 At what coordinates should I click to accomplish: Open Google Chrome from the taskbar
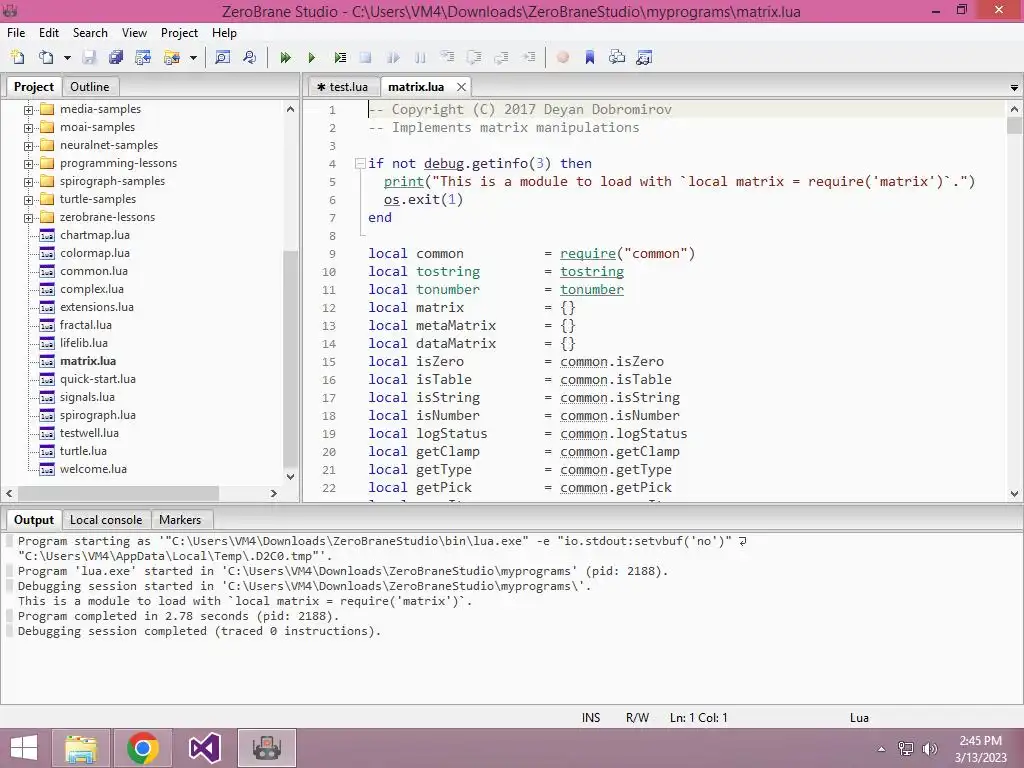pos(142,748)
